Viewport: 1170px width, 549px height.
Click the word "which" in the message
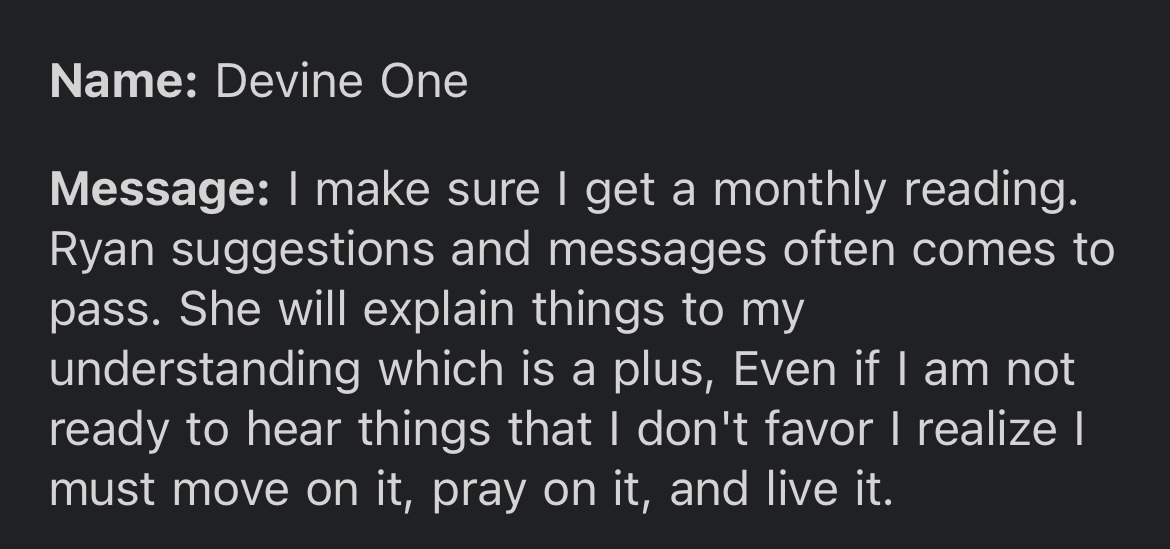pyautogui.click(x=441, y=368)
